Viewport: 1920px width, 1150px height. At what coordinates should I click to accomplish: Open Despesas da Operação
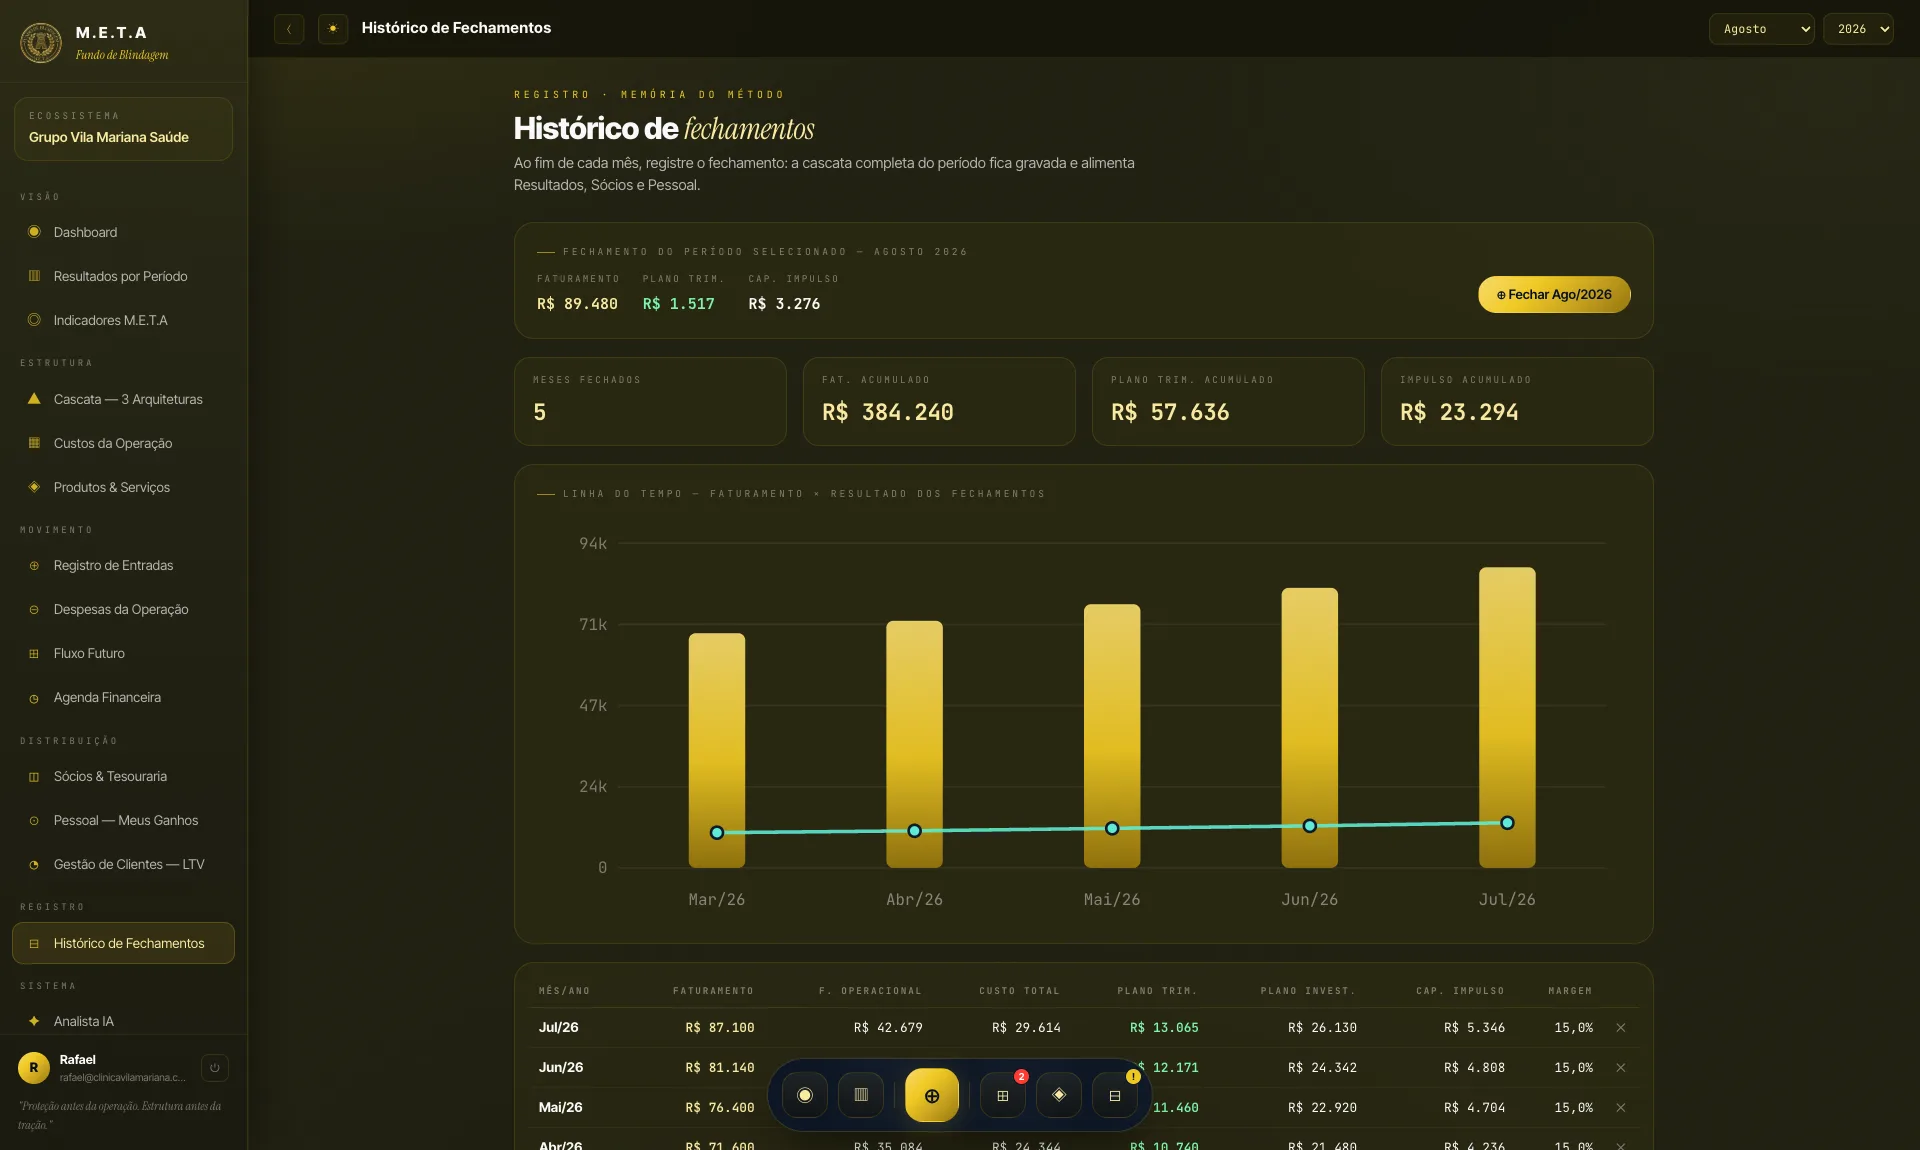coord(123,609)
